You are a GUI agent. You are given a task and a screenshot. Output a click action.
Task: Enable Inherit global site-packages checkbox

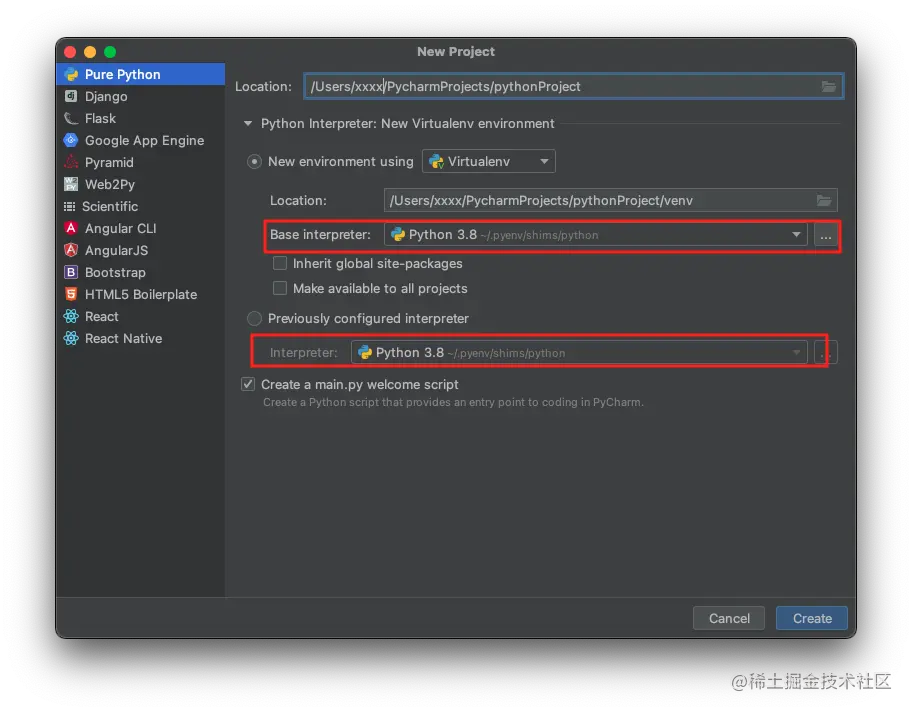280,264
